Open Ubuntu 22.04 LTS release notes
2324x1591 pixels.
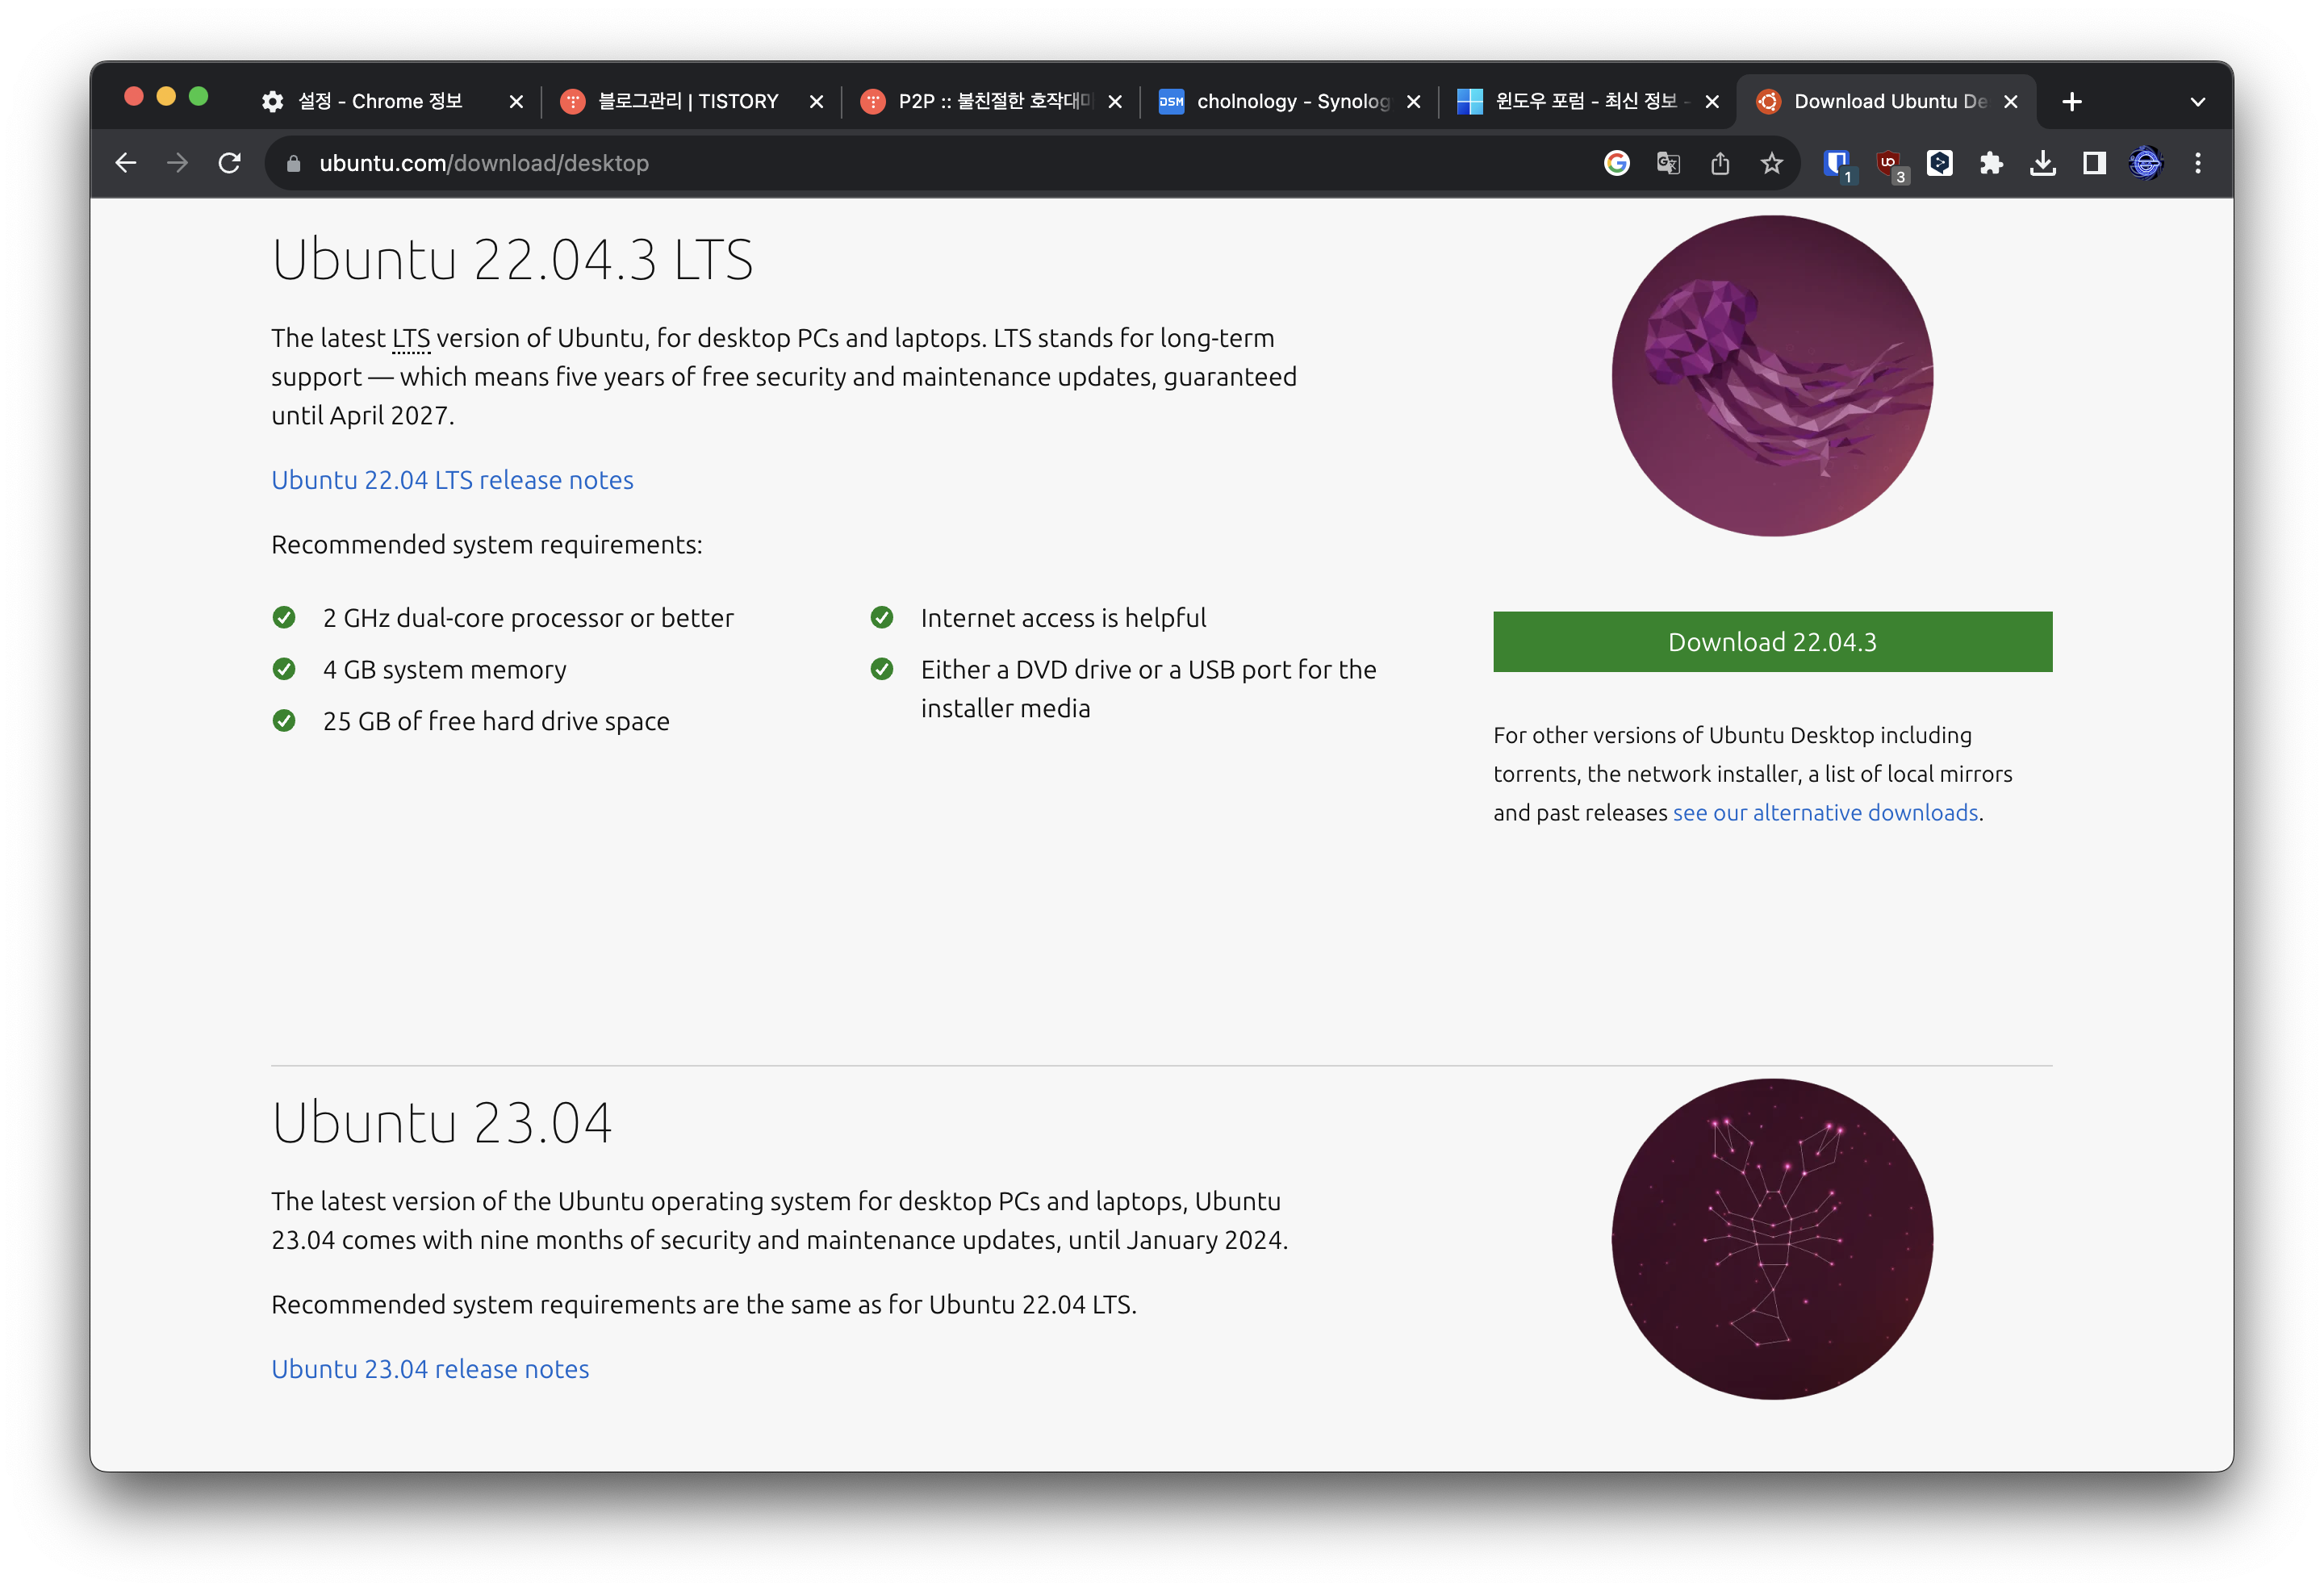452,480
